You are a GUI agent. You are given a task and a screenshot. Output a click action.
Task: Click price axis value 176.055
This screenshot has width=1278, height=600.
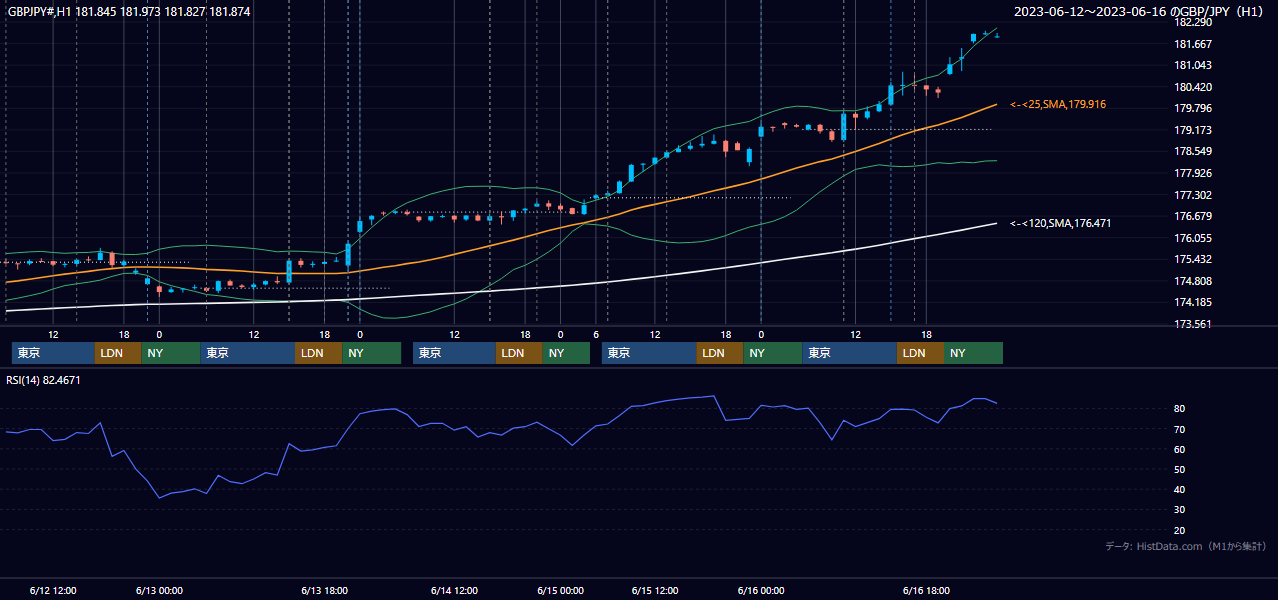tap(1192, 239)
